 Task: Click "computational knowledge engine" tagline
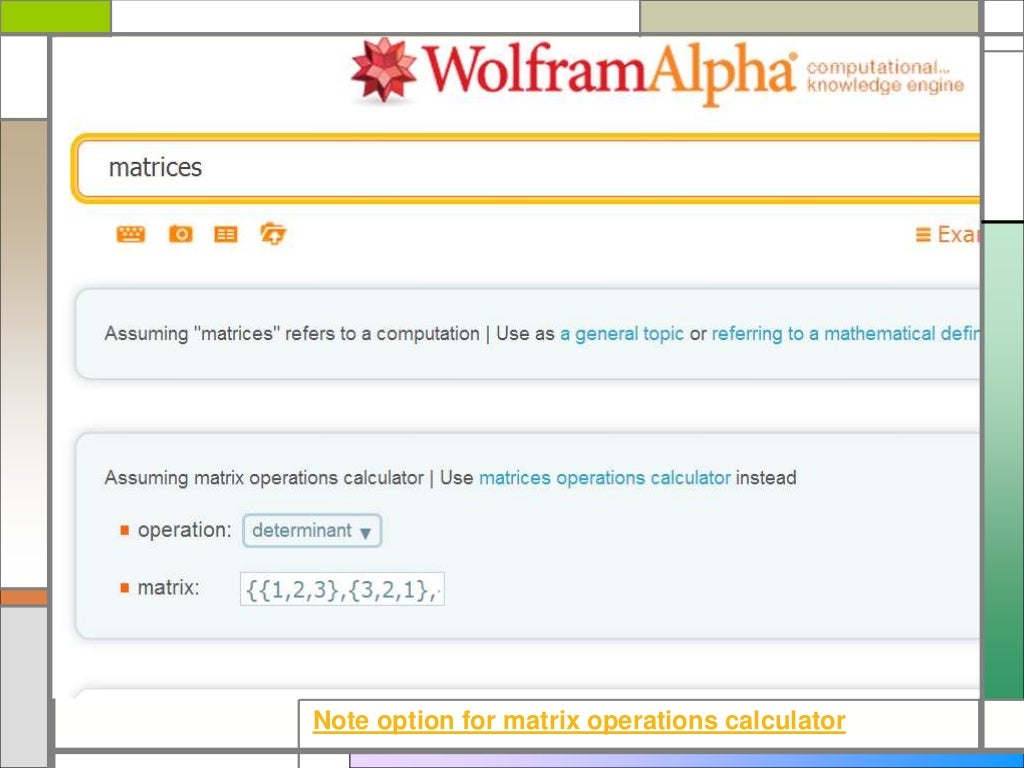pyautogui.click(x=885, y=76)
